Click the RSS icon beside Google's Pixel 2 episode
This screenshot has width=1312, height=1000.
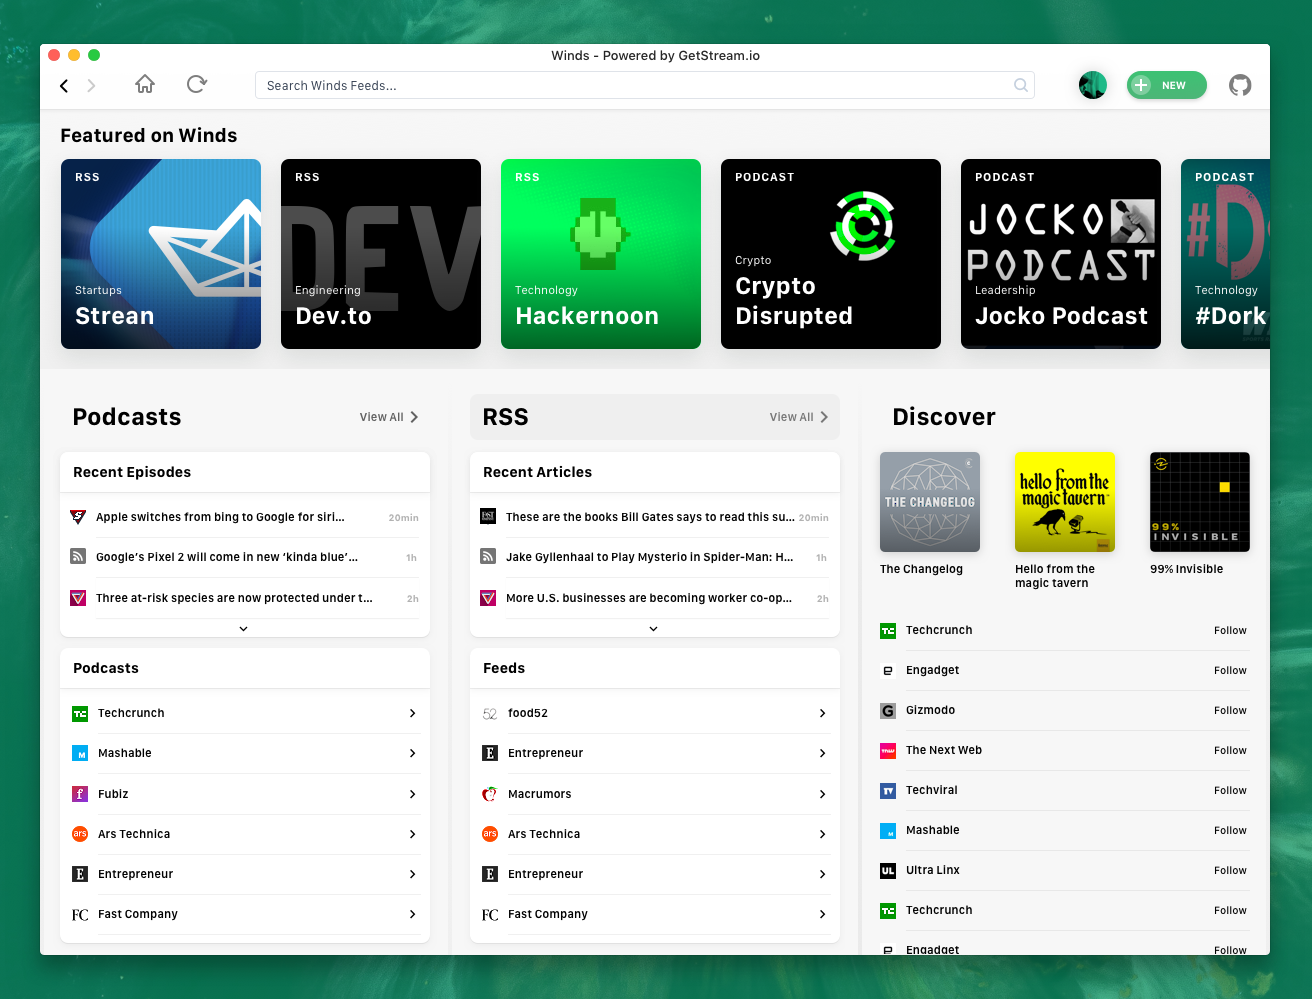(x=78, y=556)
